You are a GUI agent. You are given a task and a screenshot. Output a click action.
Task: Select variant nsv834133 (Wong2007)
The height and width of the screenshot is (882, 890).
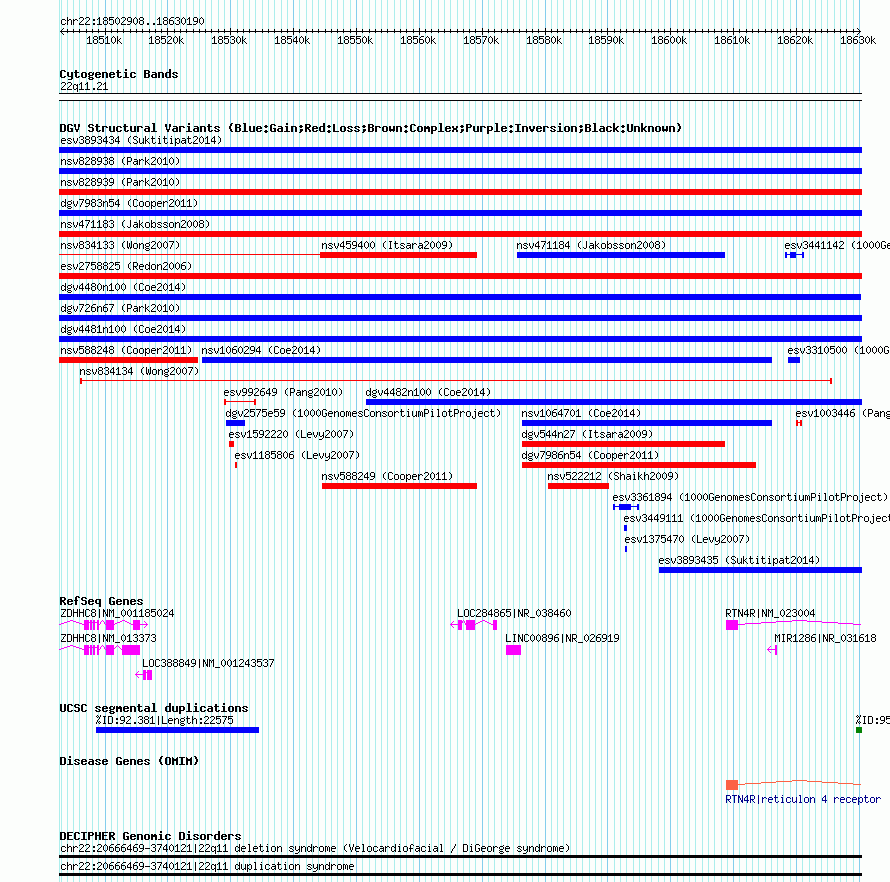pyautogui.click(x=120, y=245)
